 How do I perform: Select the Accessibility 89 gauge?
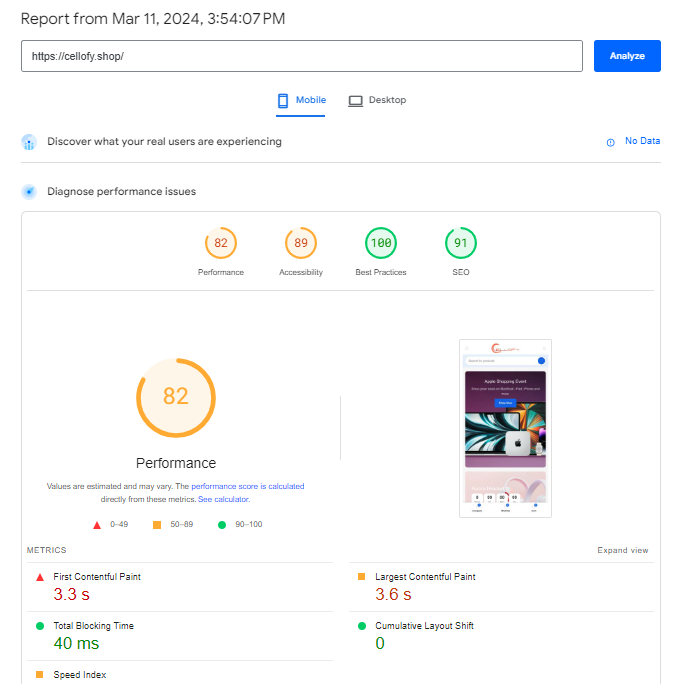[301, 243]
